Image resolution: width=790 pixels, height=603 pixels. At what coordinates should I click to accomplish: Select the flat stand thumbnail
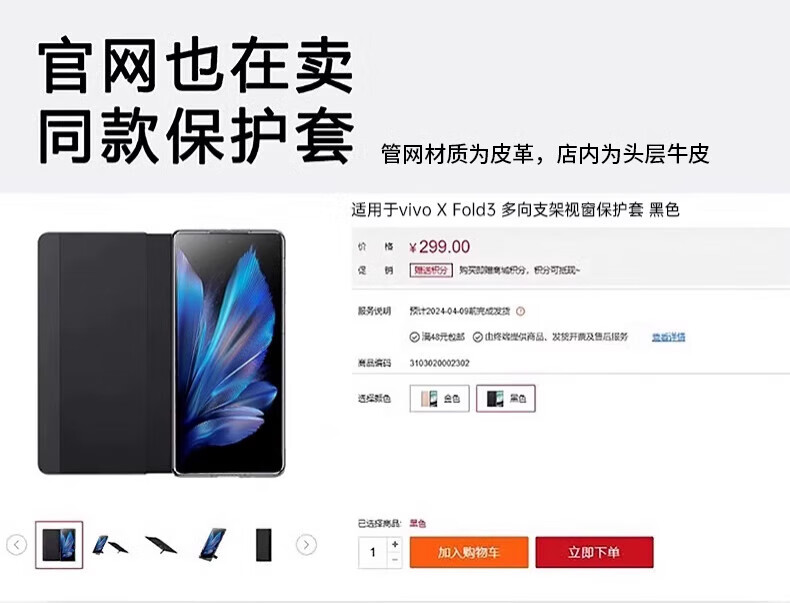pyautogui.click(x=161, y=545)
